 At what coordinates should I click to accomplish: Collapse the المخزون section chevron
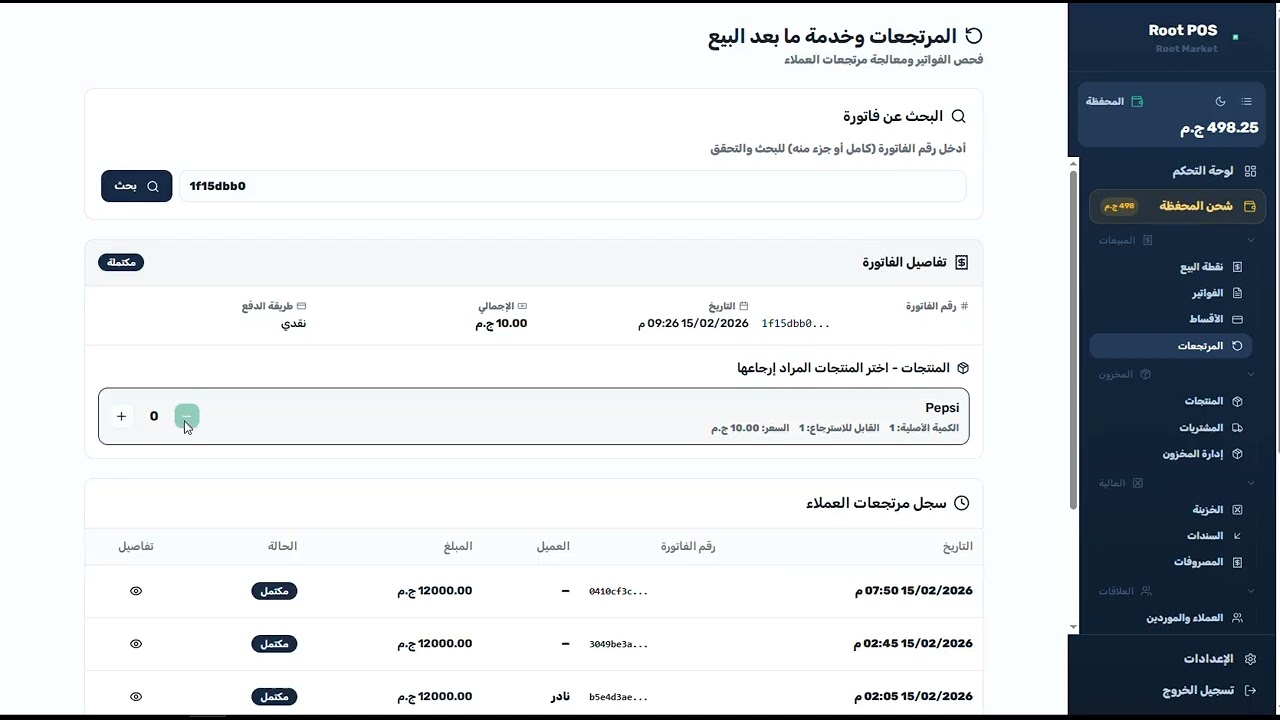click(1251, 374)
